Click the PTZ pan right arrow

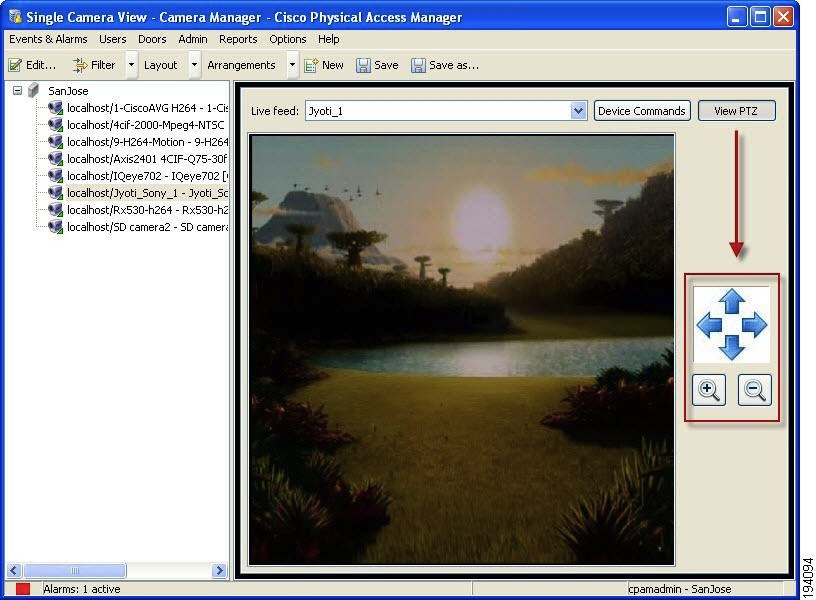point(755,325)
